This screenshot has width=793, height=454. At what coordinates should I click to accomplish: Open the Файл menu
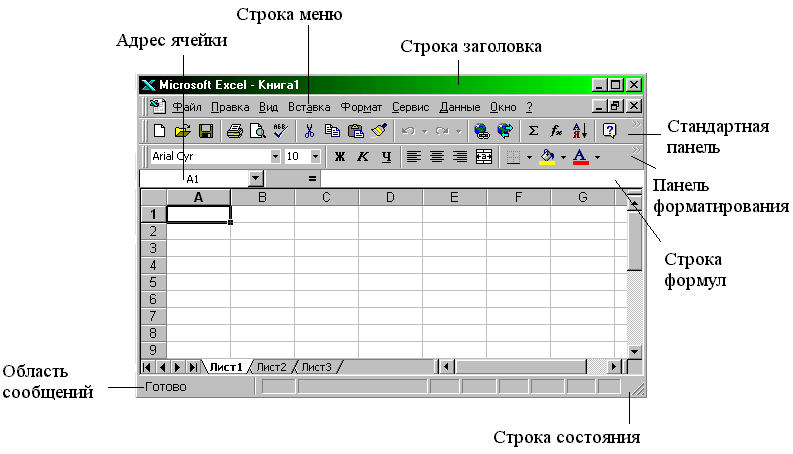(x=187, y=106)
